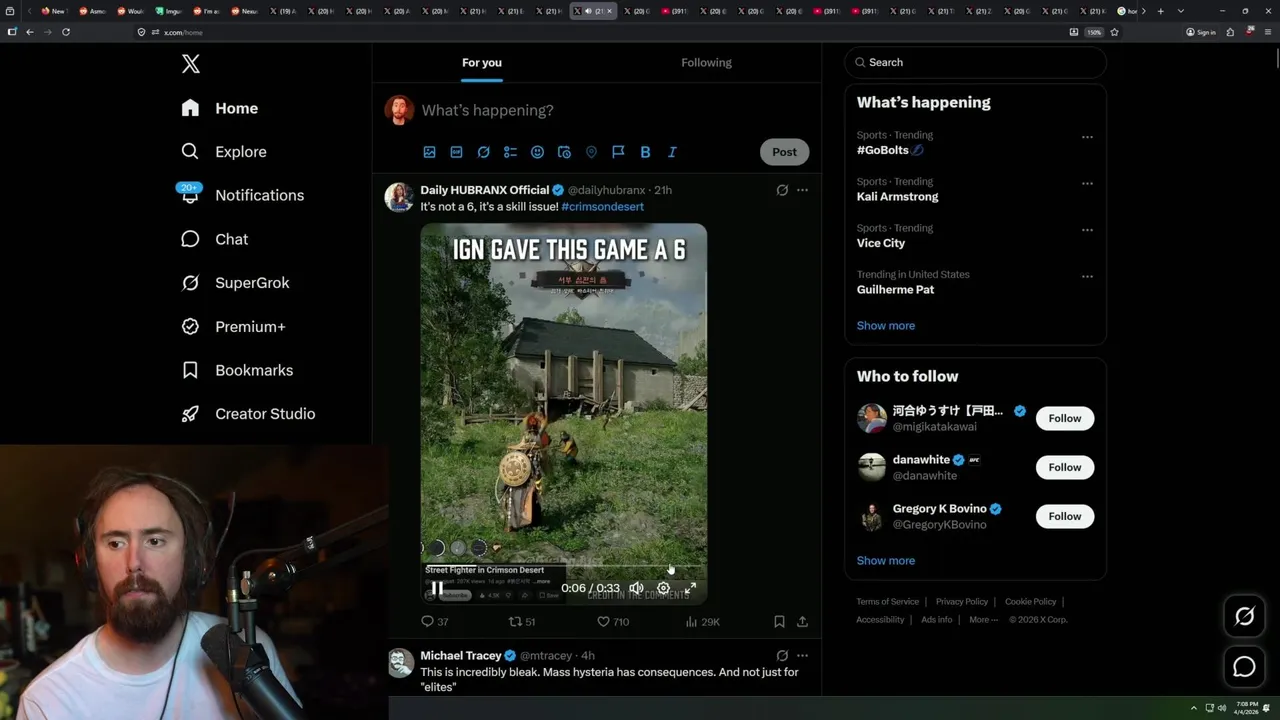This screenshot has height=720, width=1280.
Task: Toggle bold formatting in composer
Action: (645, 152)
